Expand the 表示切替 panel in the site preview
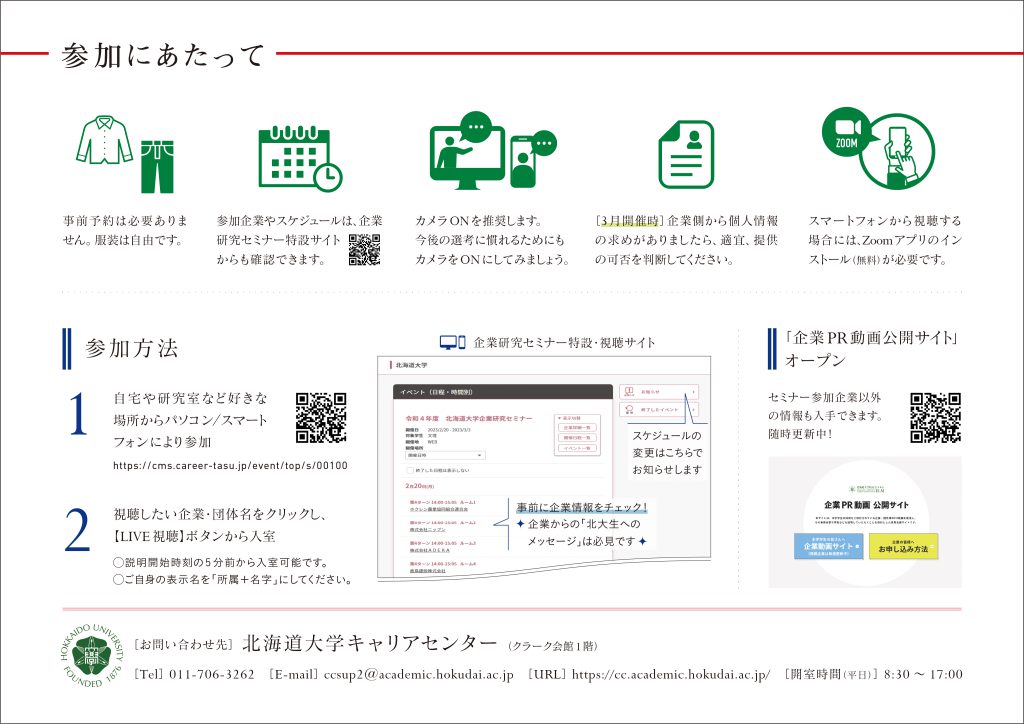The height and width of the screenshot is (724, 1024). click(577, 418)
